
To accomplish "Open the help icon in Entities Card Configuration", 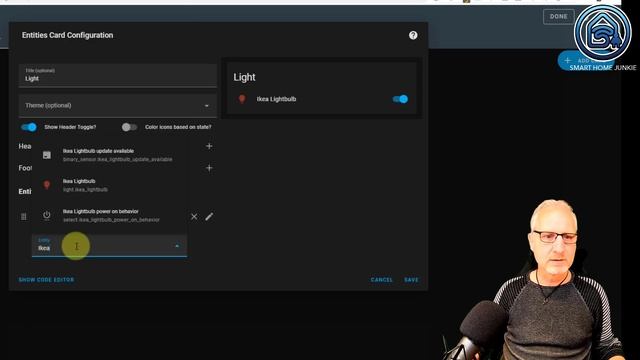I will click(413, 36).
